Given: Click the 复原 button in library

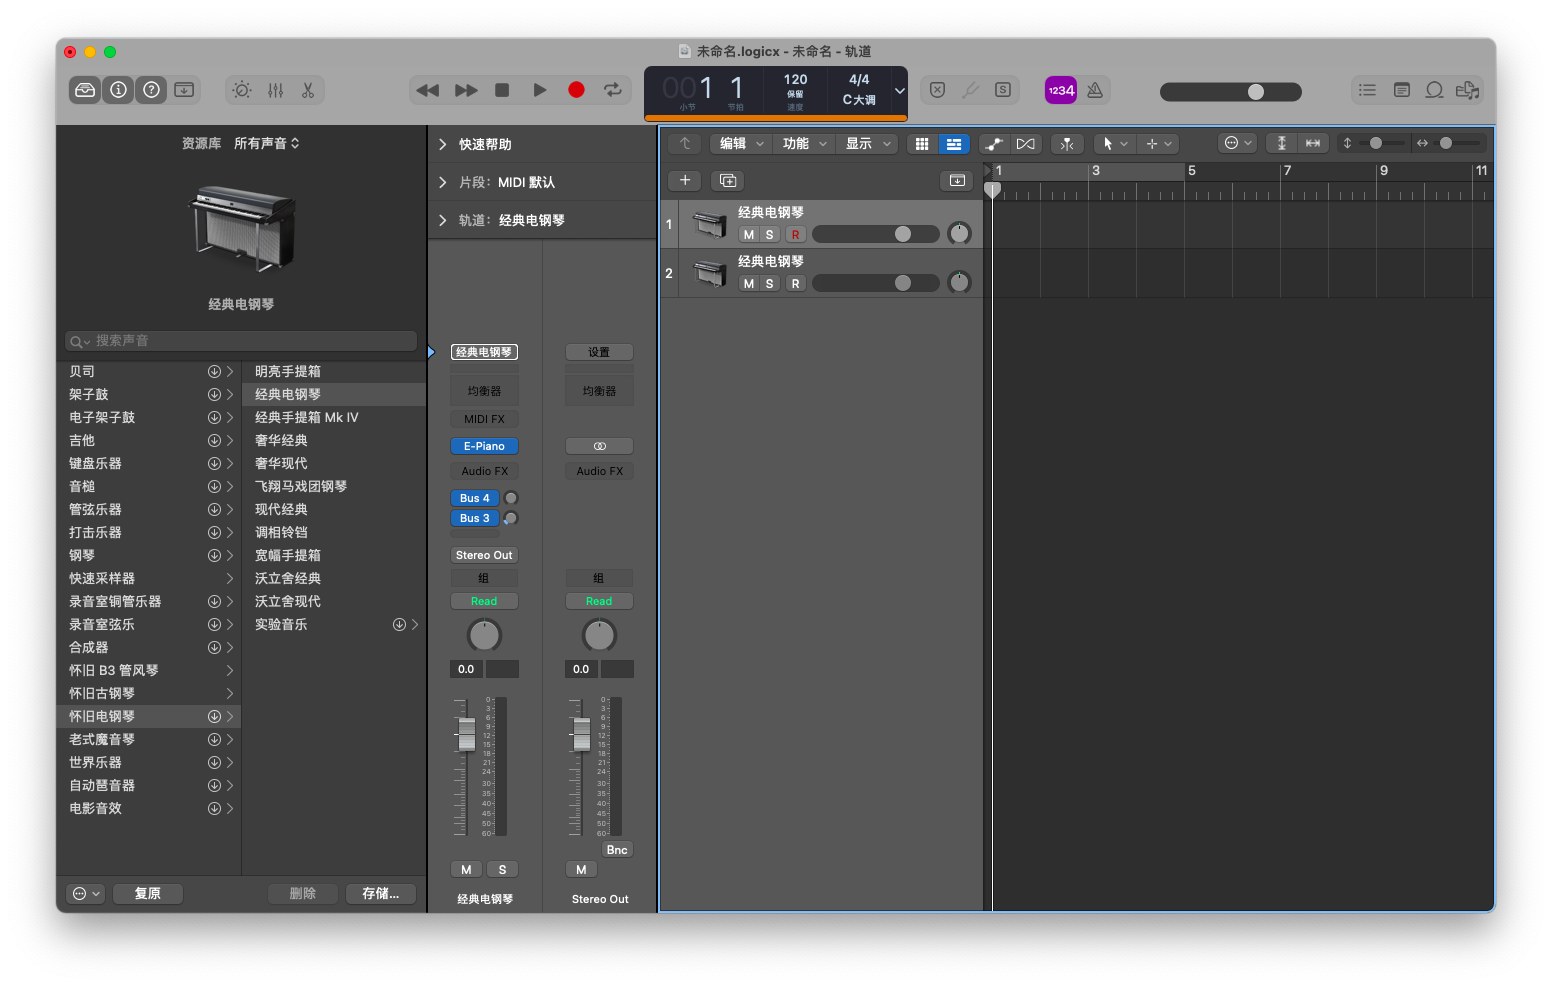Looking at the screenshot, I should coord(147,894).
